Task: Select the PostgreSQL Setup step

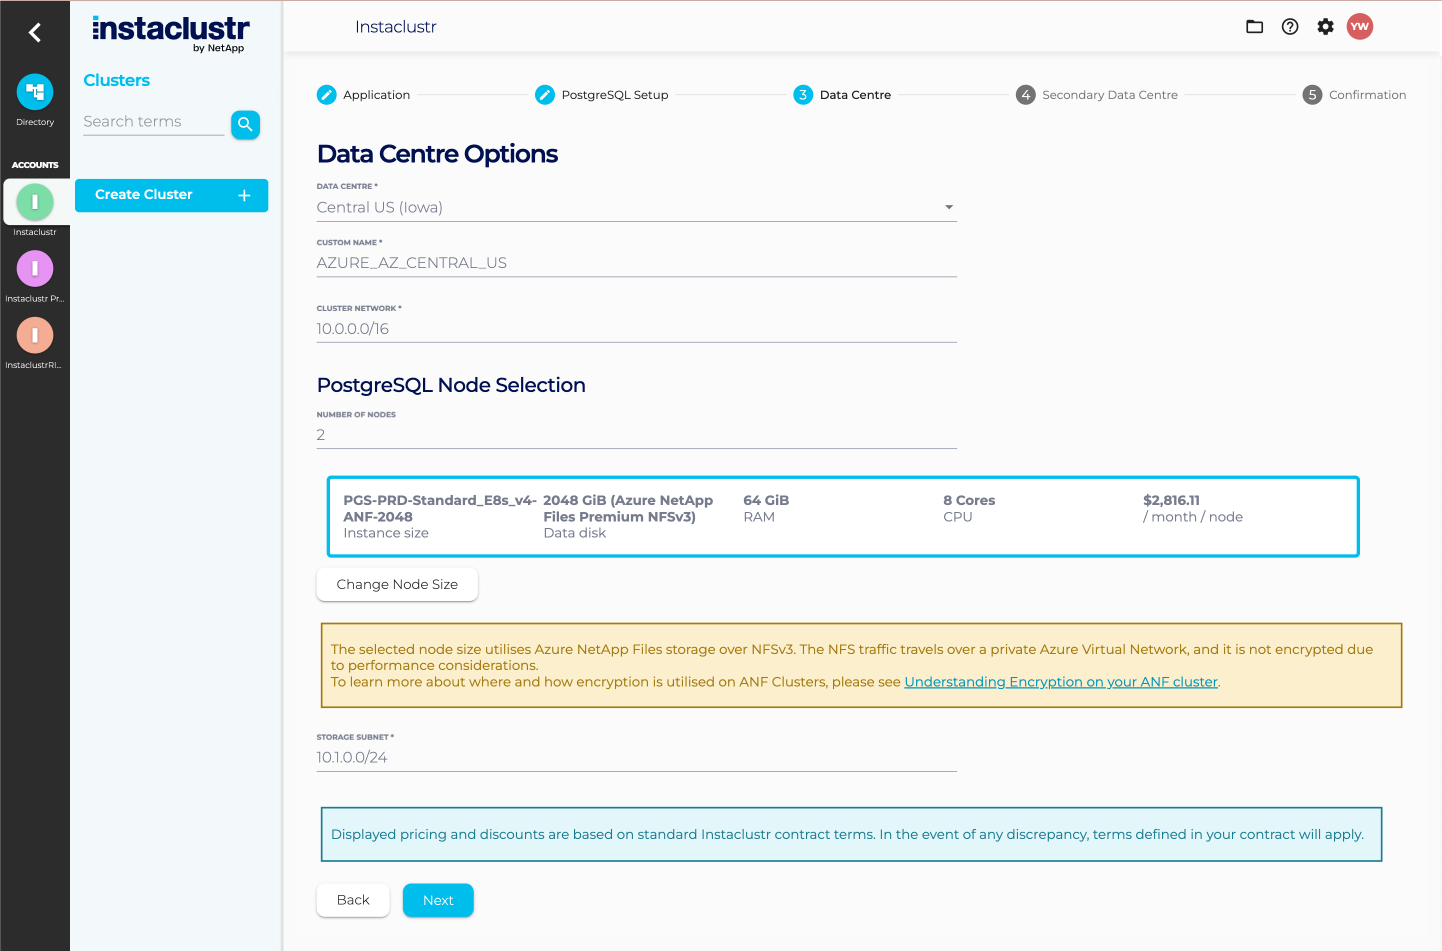Action: click(x=601, y=94)
